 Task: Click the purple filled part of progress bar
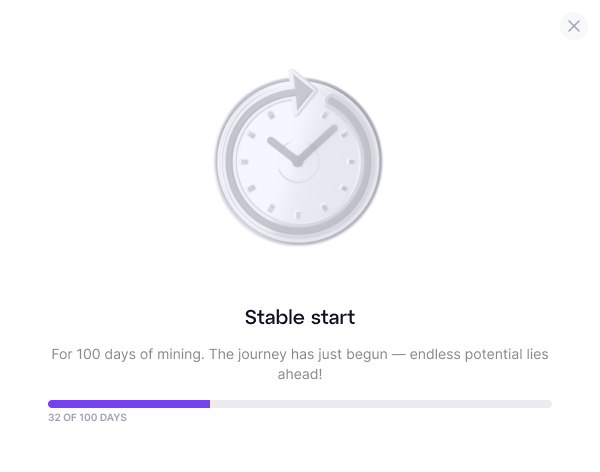(129, 404)
